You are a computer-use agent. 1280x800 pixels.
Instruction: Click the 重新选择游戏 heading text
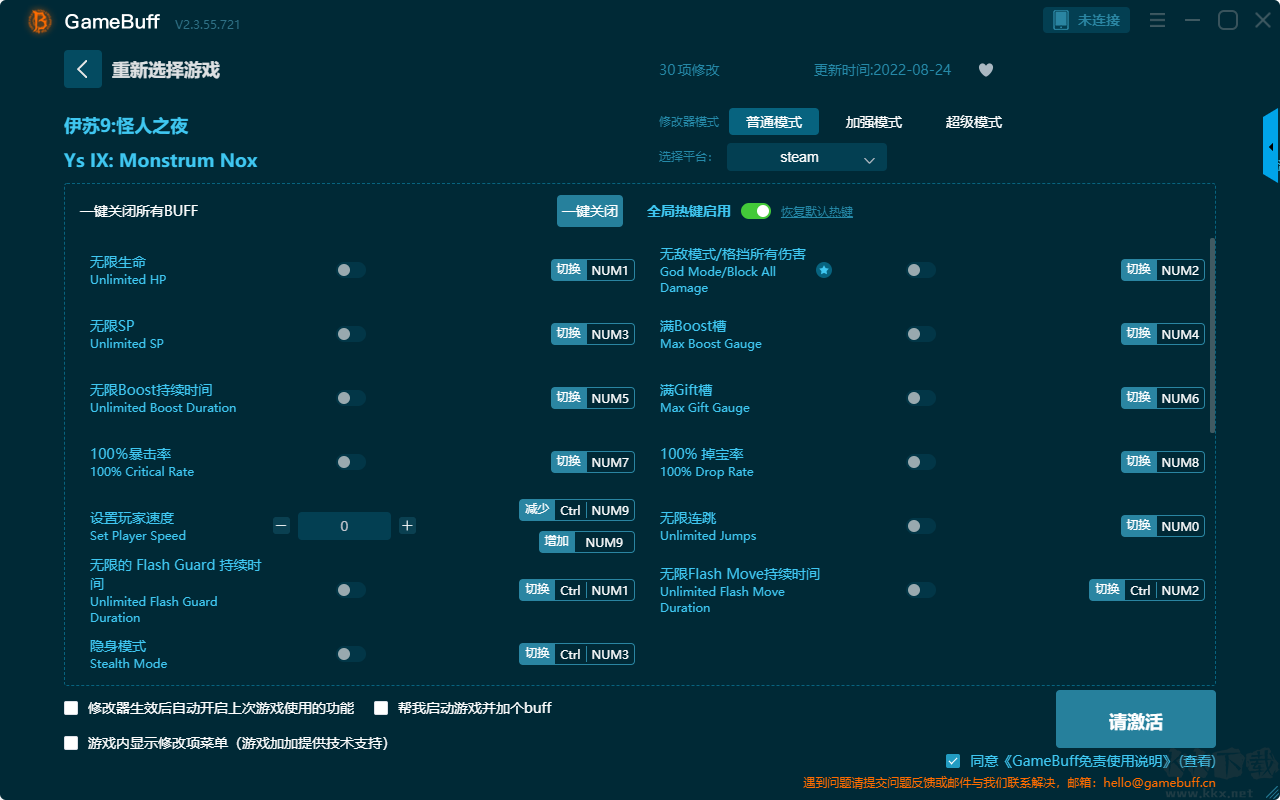coord(166,70)
